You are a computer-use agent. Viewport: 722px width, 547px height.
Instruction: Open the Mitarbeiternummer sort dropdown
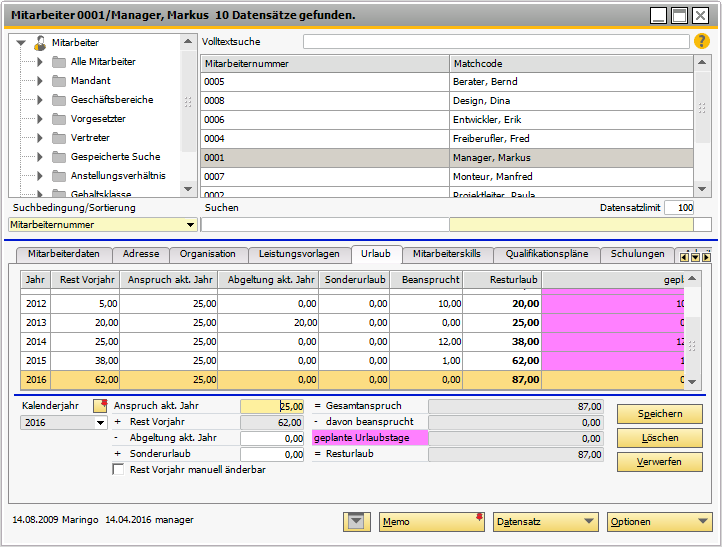coord(190,225)
